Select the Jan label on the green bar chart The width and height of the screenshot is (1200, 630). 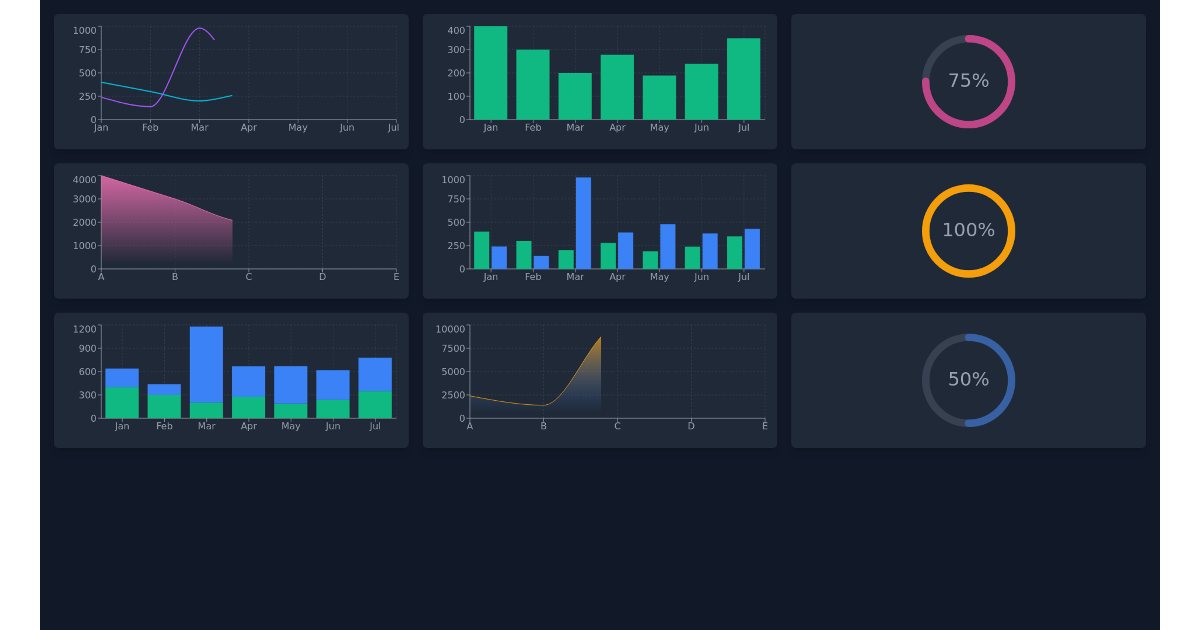490,128
